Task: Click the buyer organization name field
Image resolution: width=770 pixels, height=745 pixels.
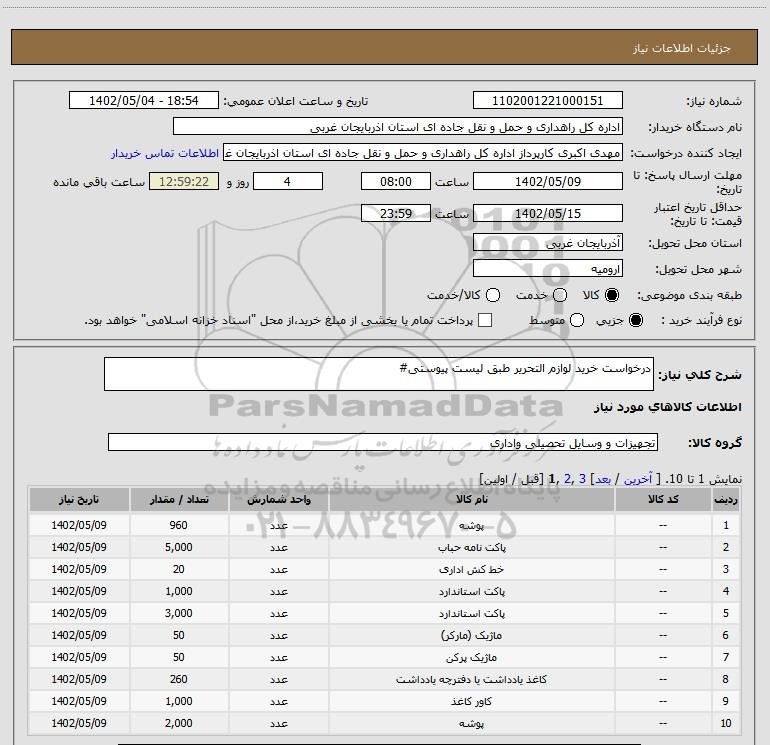Action: pos(398,127)
